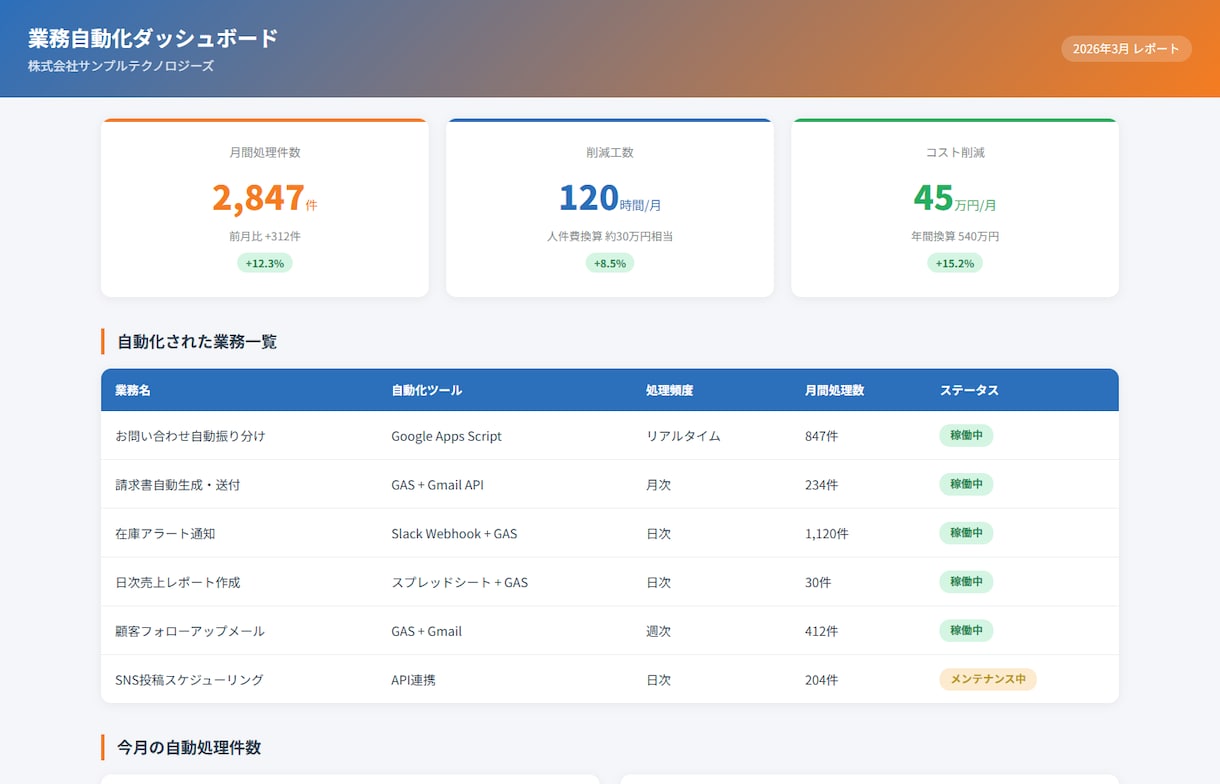Select the green 45 万円/月 value

955,198
